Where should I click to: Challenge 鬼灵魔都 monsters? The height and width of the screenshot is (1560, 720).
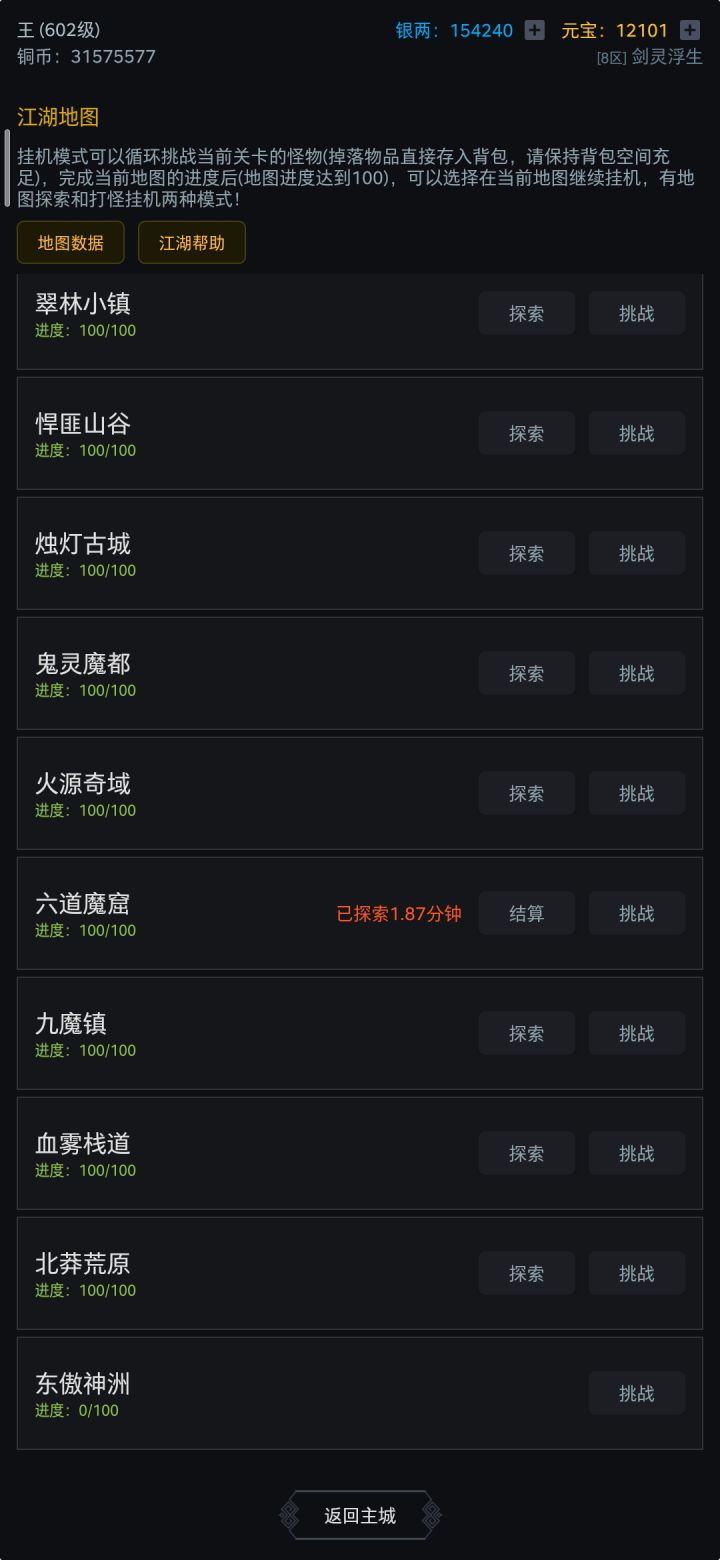pyautogui.click(x=636, y=673)
